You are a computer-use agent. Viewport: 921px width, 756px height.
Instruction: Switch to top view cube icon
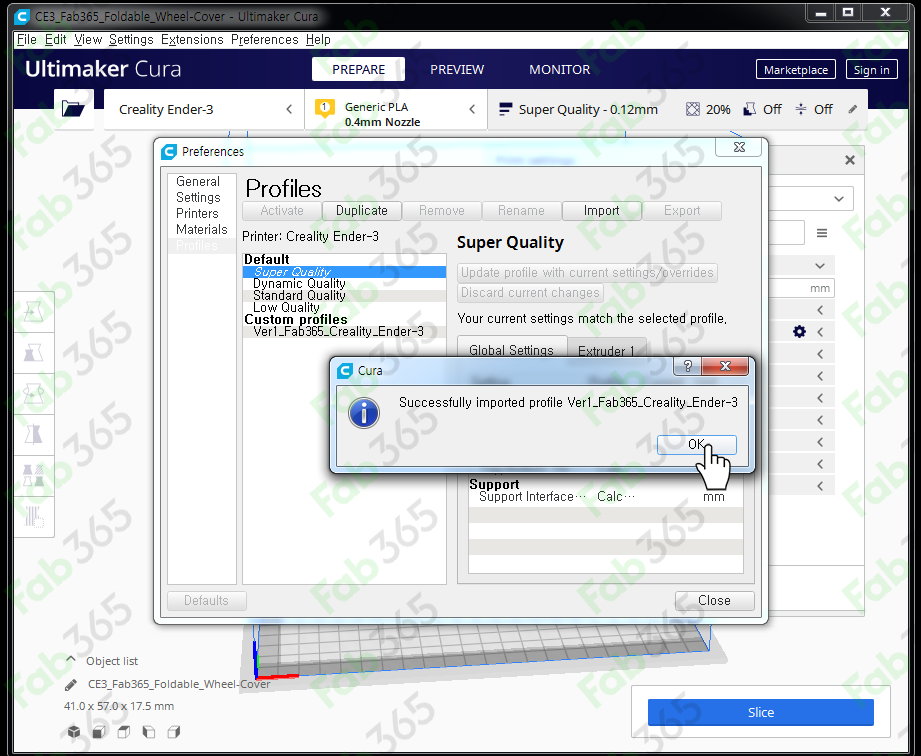[x=124, y=731]
